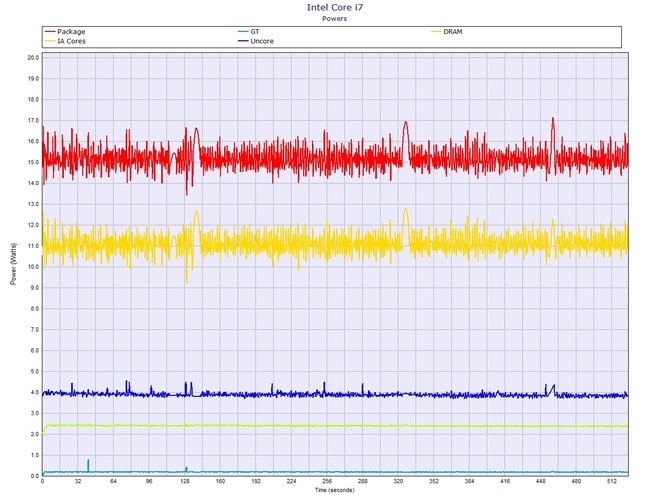Click the 256 tick on time axis

tap(327, 481)
